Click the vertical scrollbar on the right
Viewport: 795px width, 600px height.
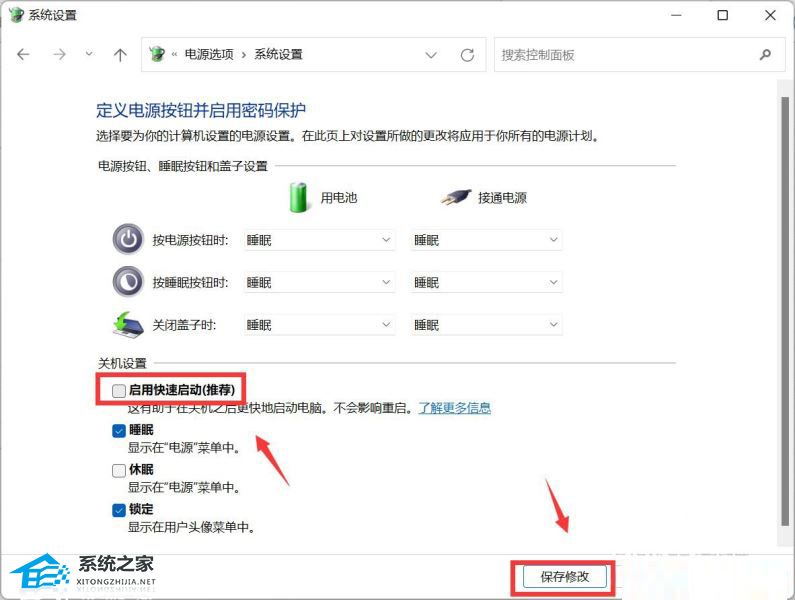[x=785, y=312]
